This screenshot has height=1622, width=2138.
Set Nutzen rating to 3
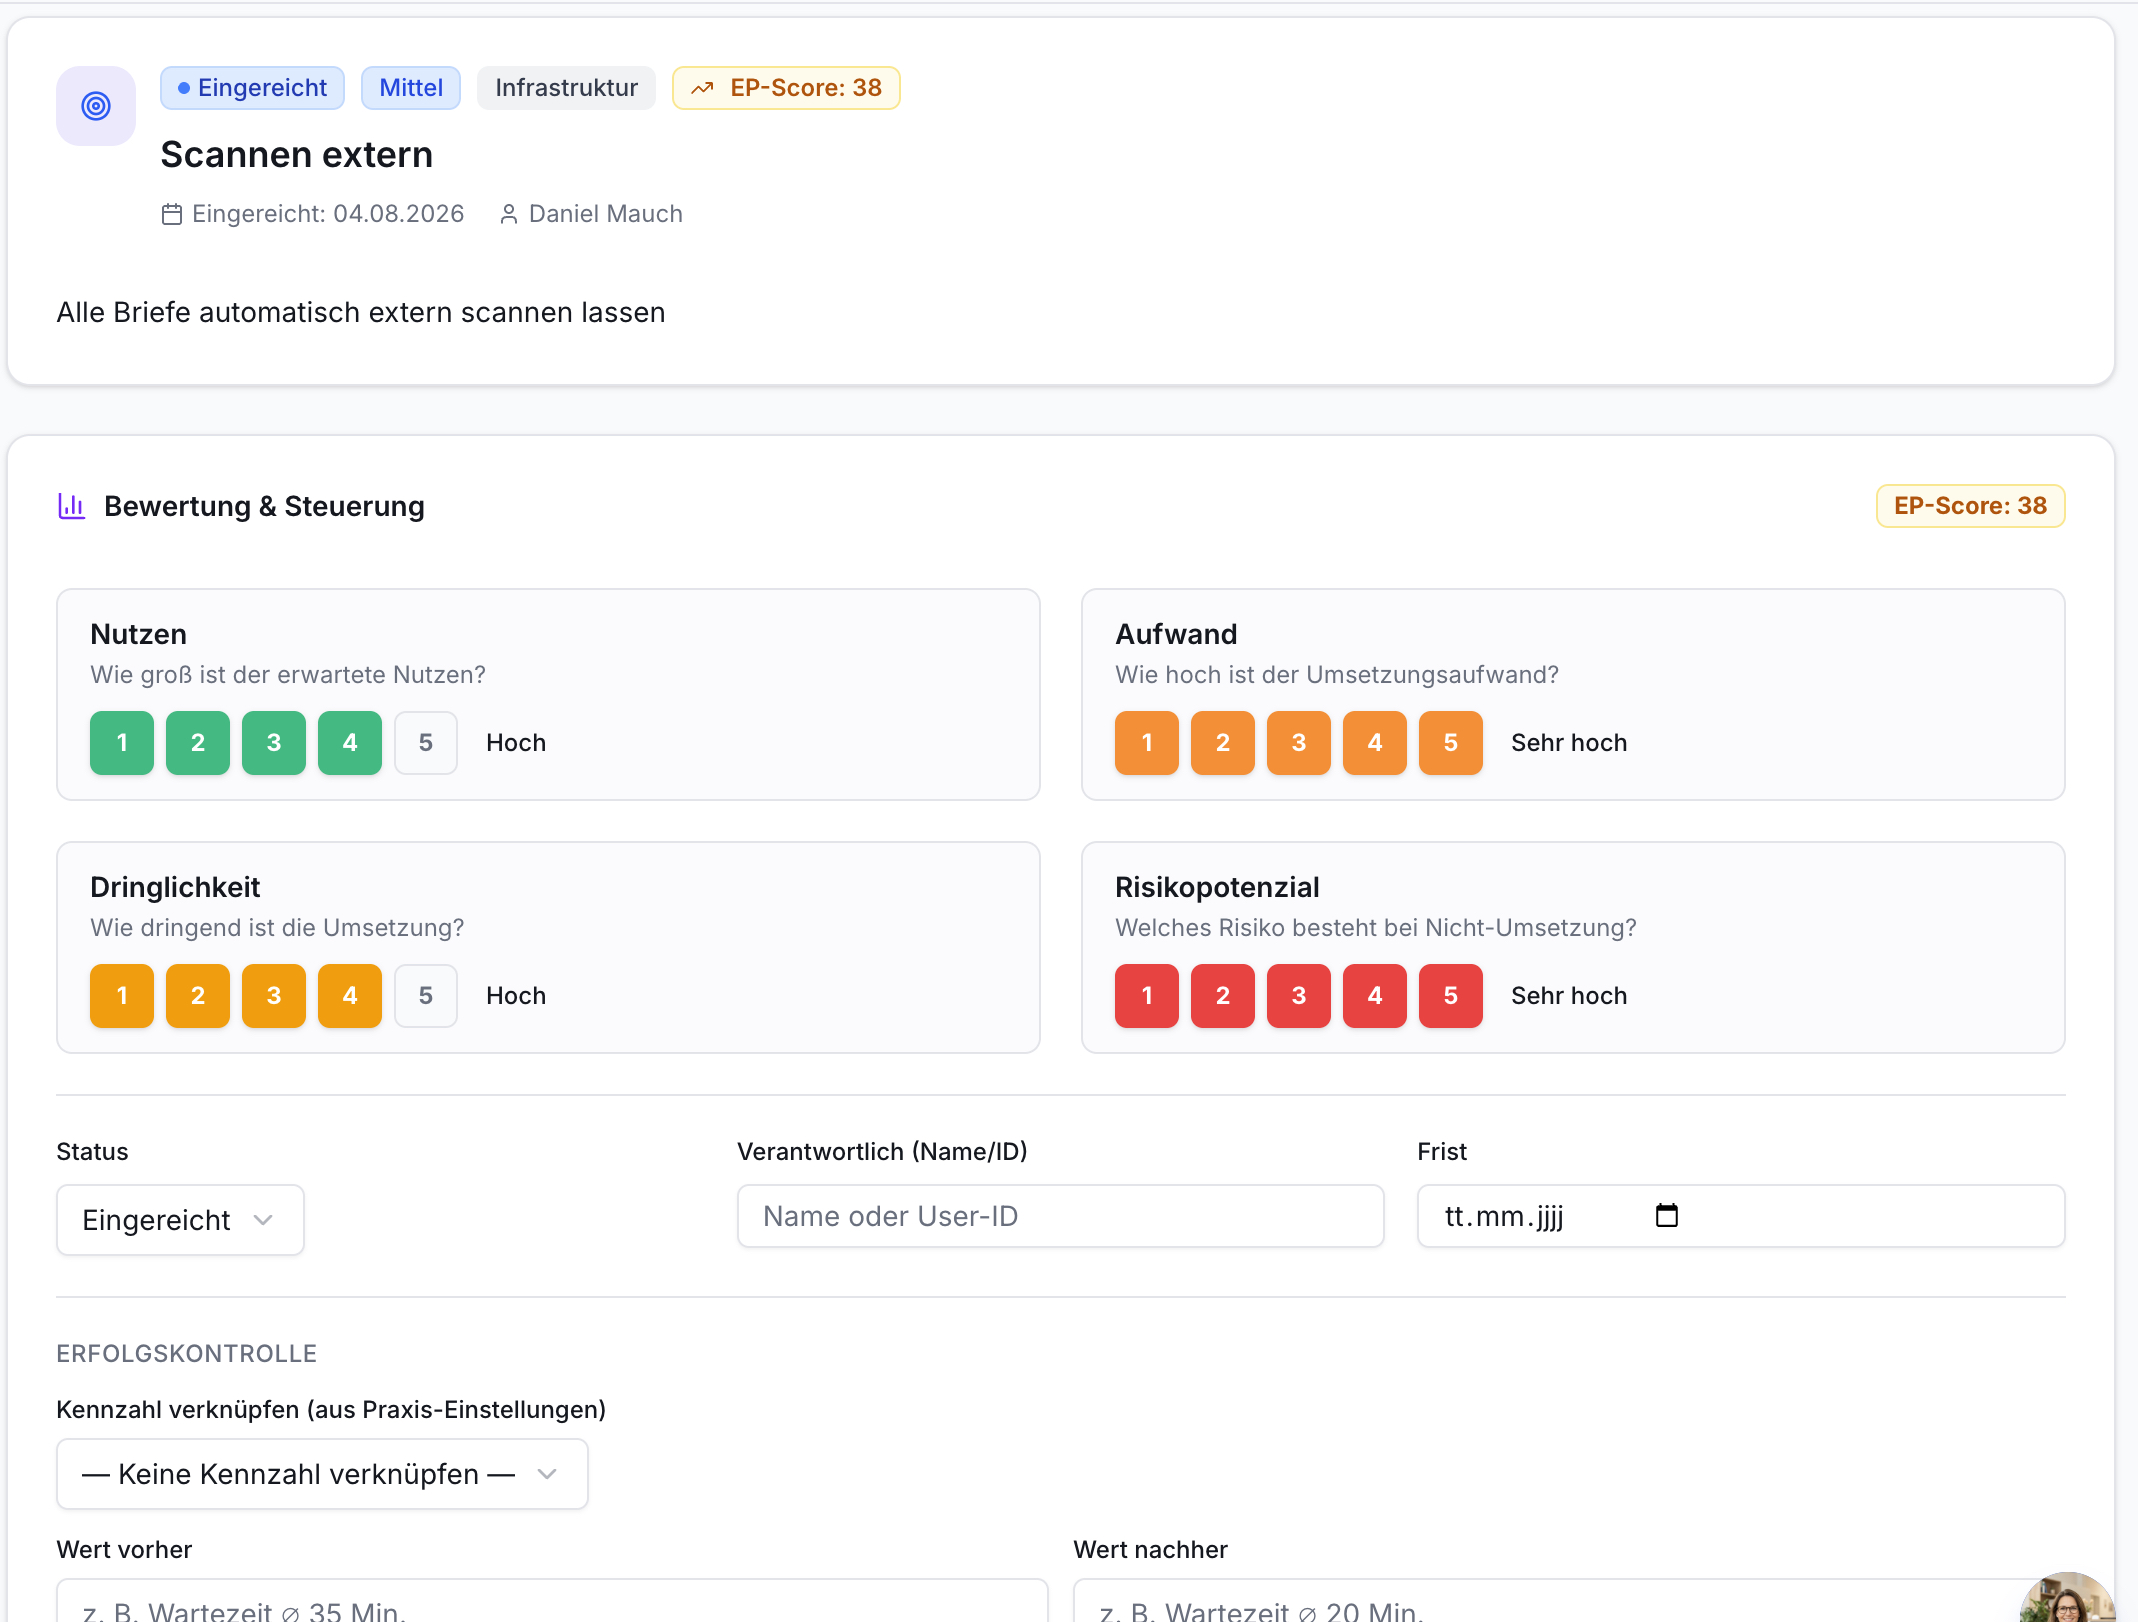274,743
